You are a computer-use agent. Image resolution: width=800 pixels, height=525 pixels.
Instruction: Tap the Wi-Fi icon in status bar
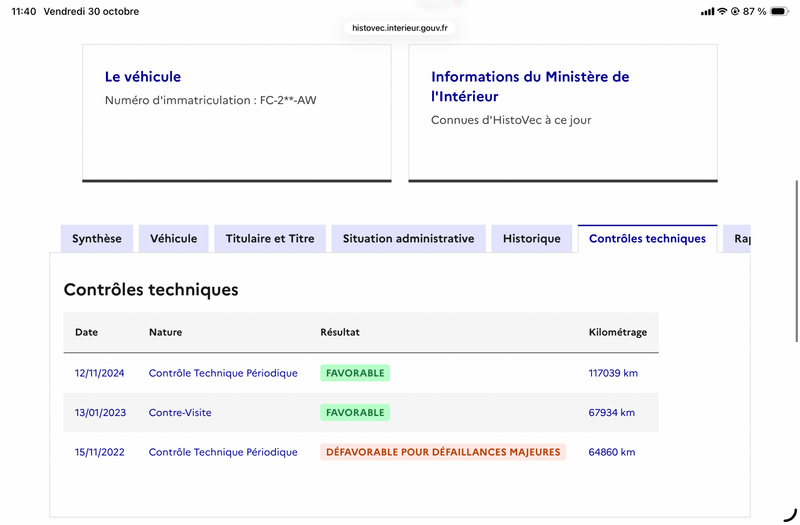click(722, 11)
